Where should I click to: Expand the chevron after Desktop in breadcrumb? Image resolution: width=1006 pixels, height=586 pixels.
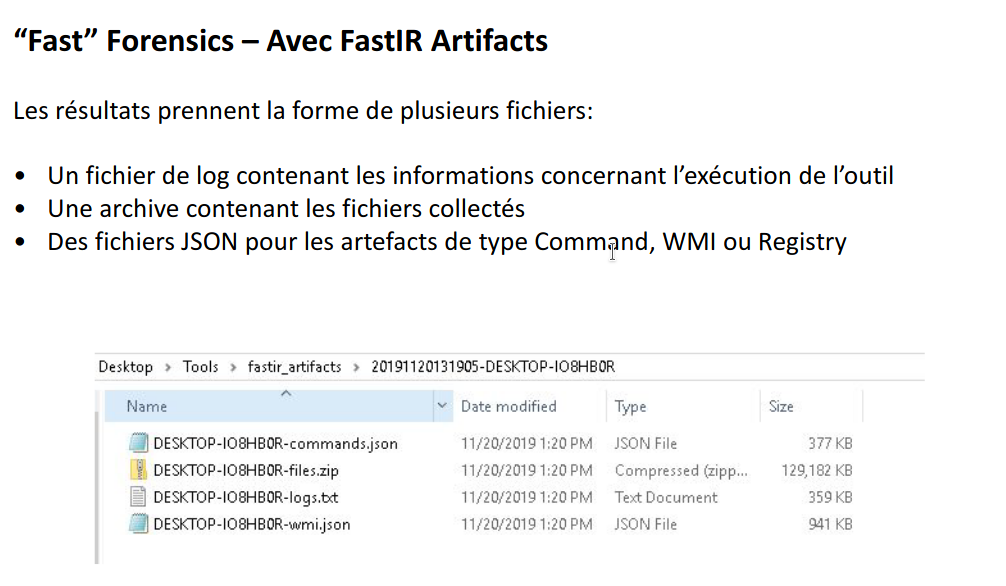[169, 367]
